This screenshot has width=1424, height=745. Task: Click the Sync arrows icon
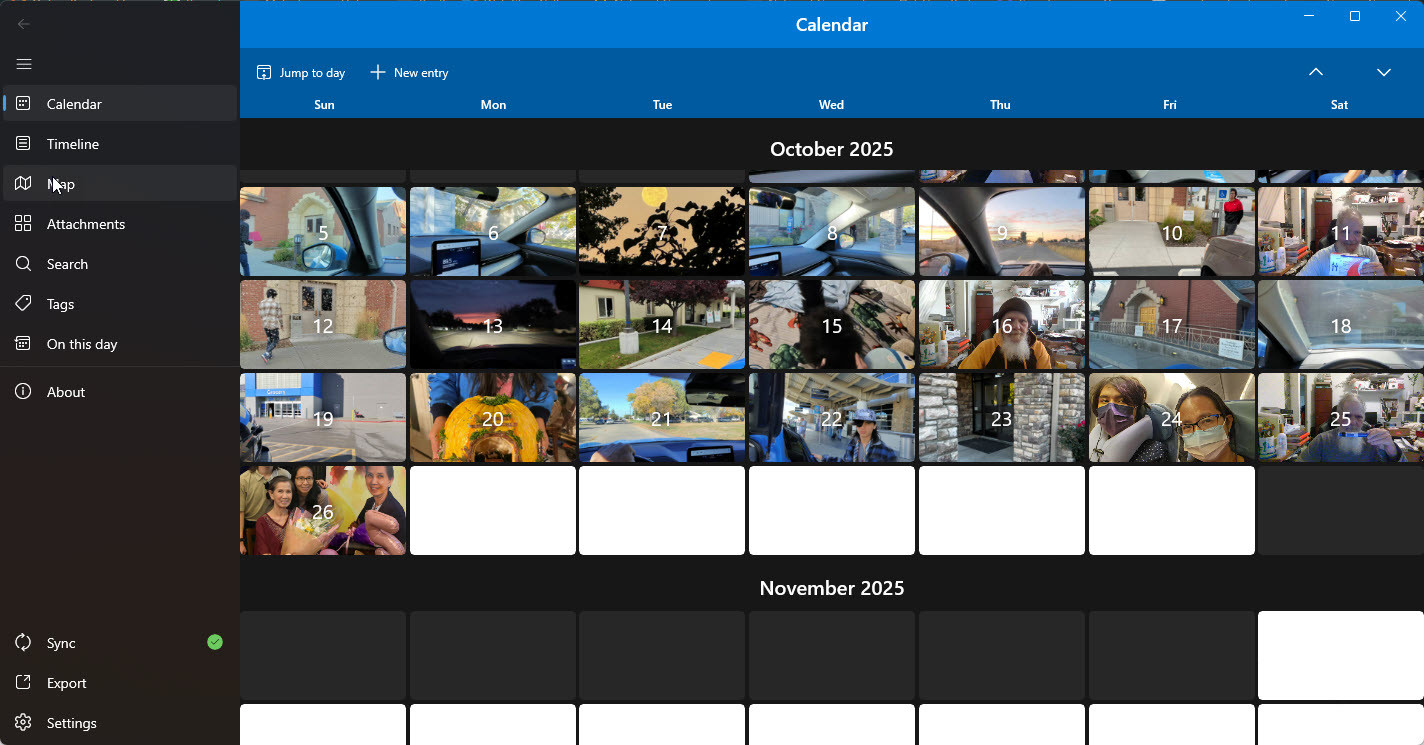pos(23,643)
